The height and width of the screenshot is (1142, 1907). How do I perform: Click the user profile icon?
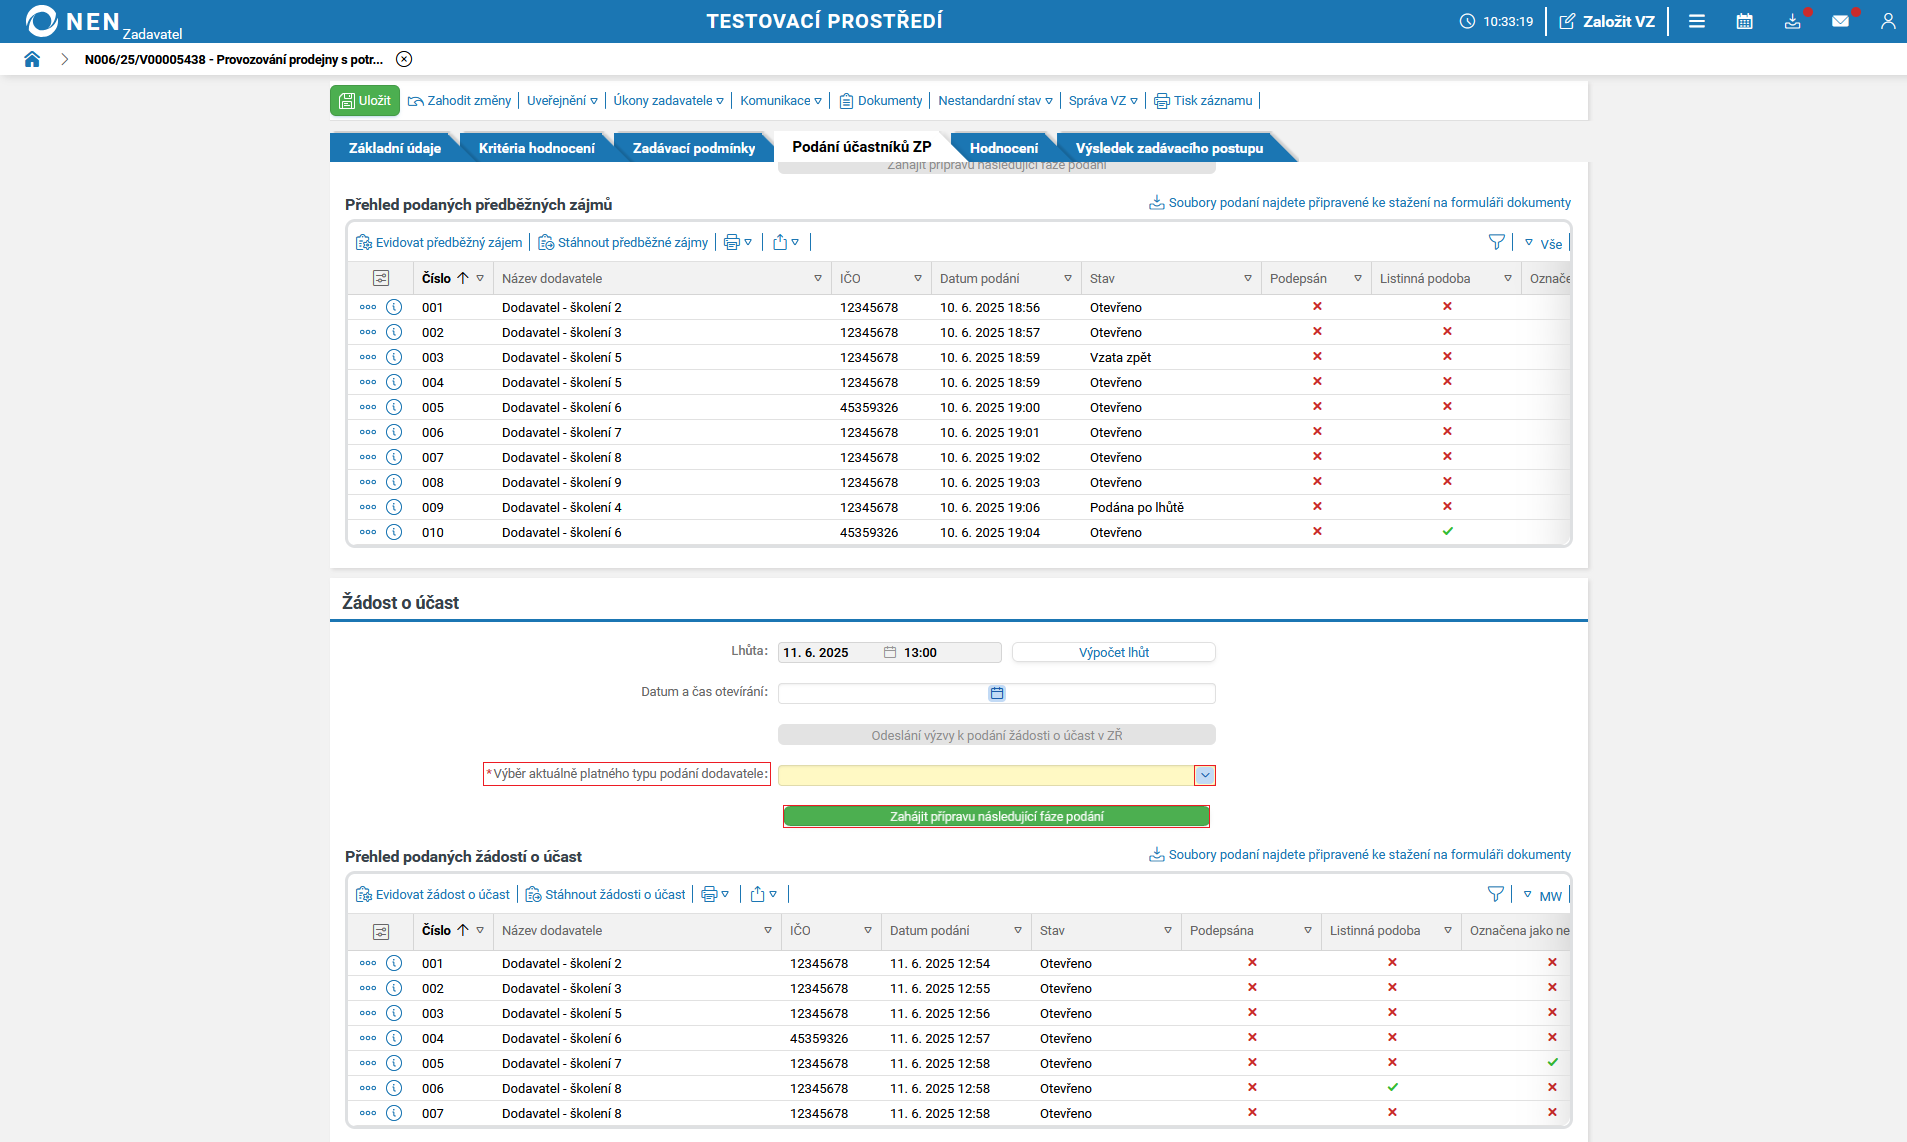pyautogui.click(x=1887, y=21)
